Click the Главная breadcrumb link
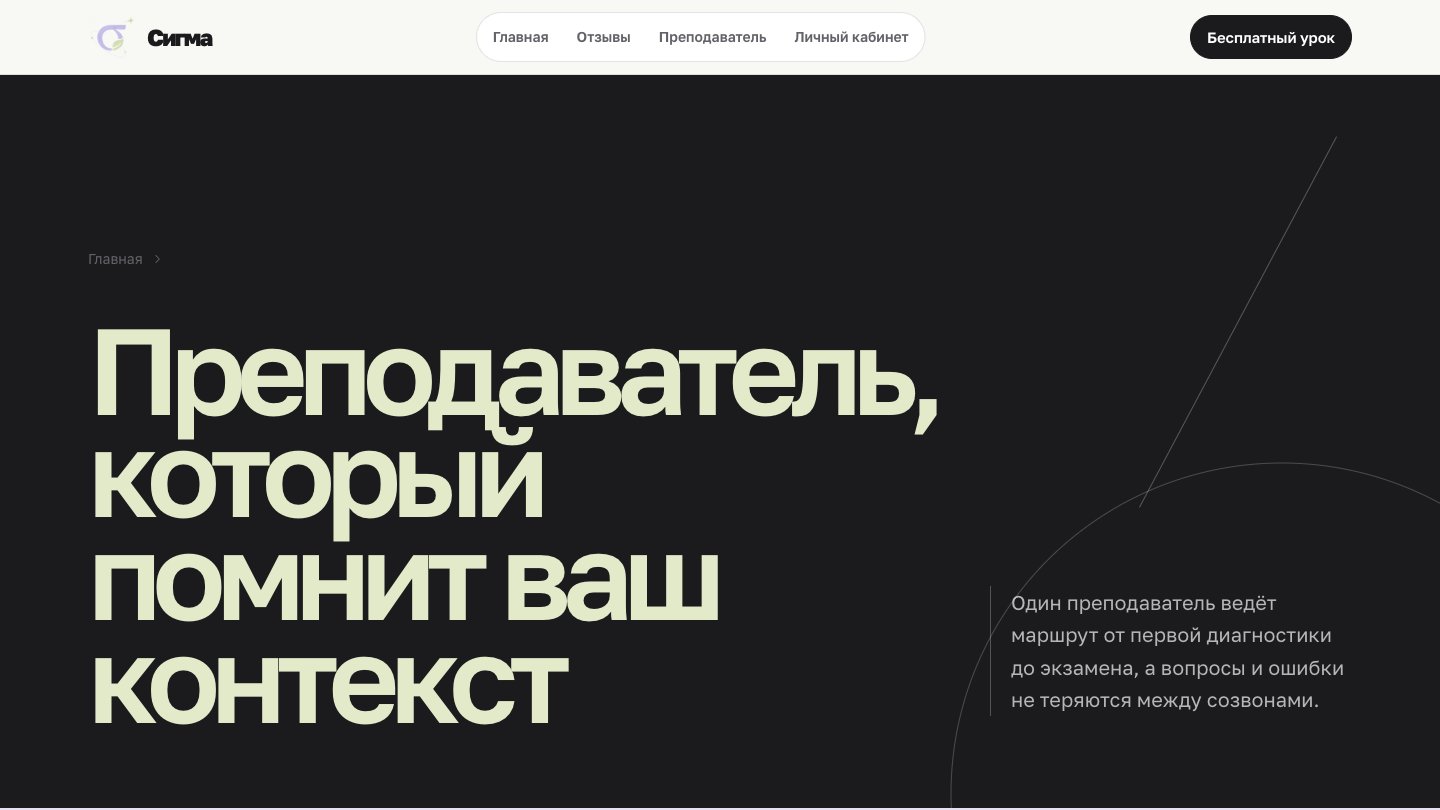Viewport: 1440px width, 810px height. 115,259
